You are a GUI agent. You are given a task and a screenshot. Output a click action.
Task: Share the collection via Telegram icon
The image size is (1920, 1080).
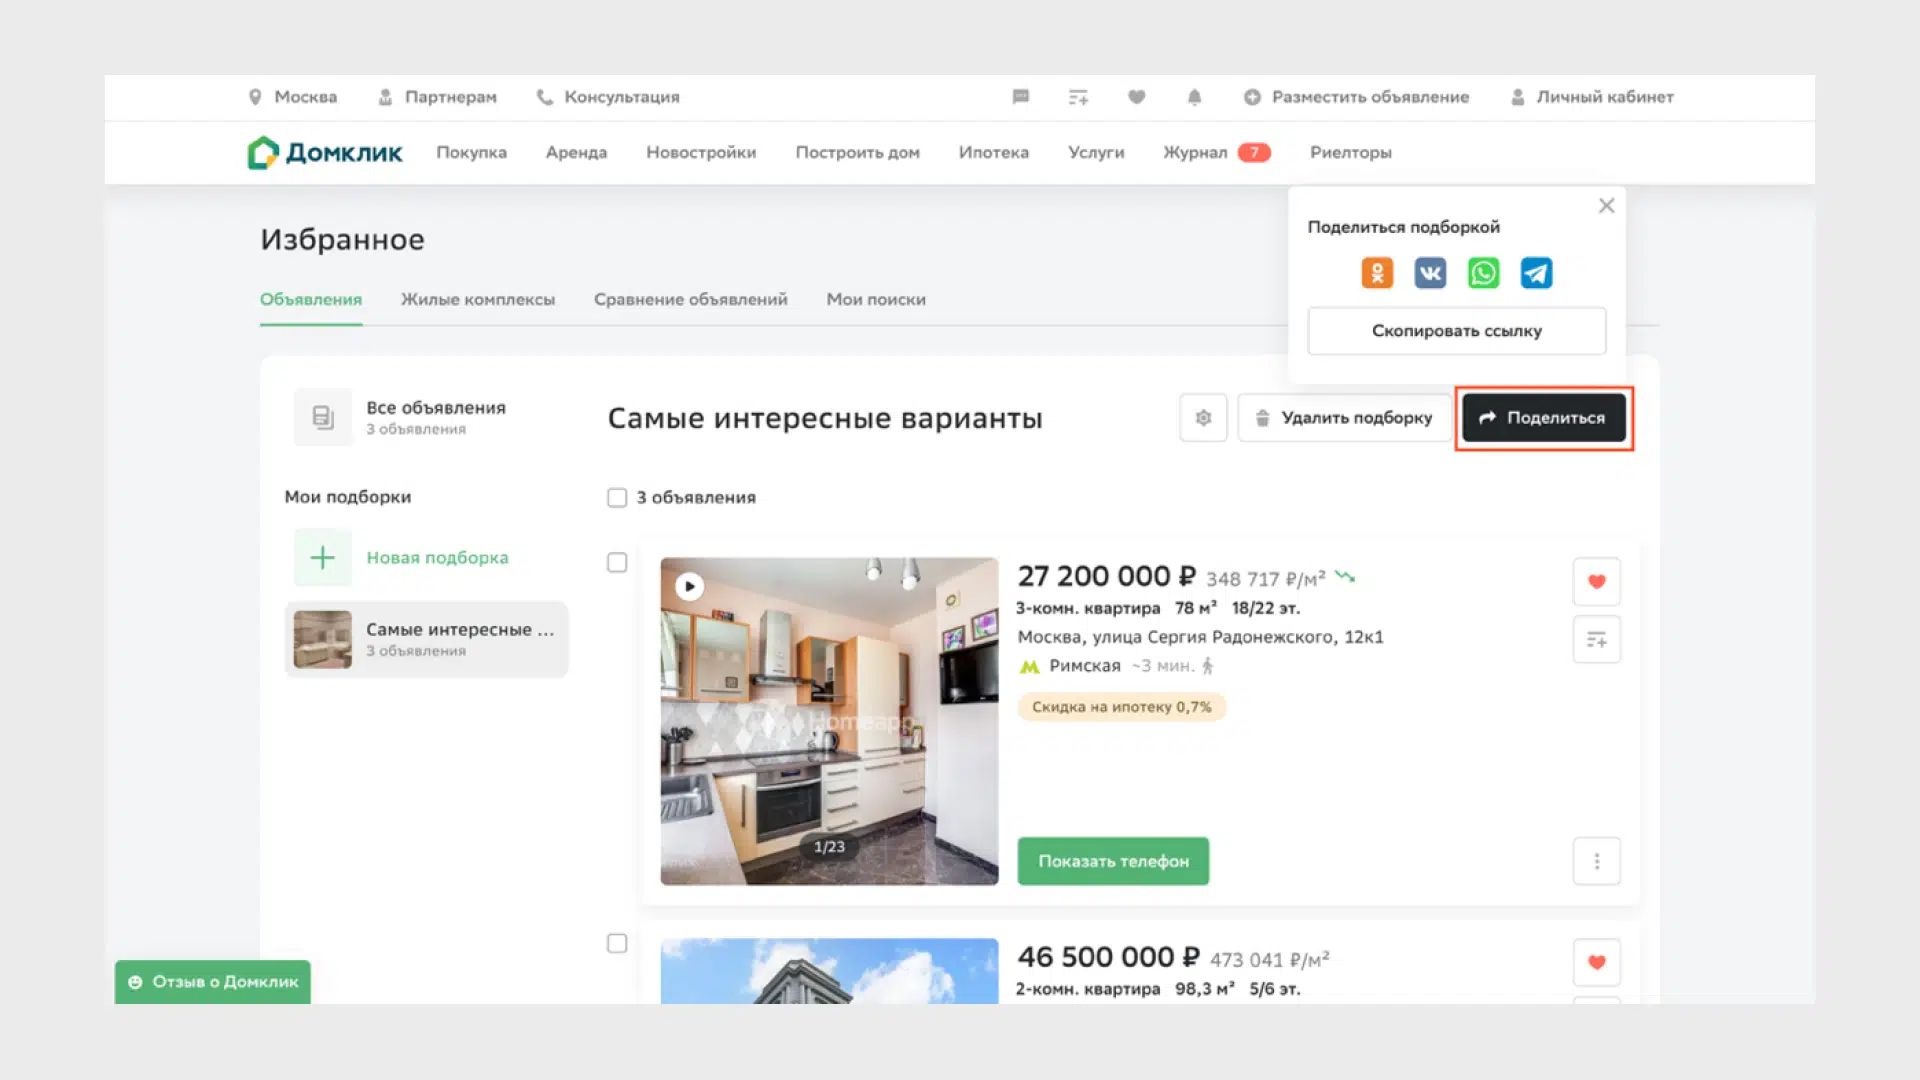pos(1536,273)
